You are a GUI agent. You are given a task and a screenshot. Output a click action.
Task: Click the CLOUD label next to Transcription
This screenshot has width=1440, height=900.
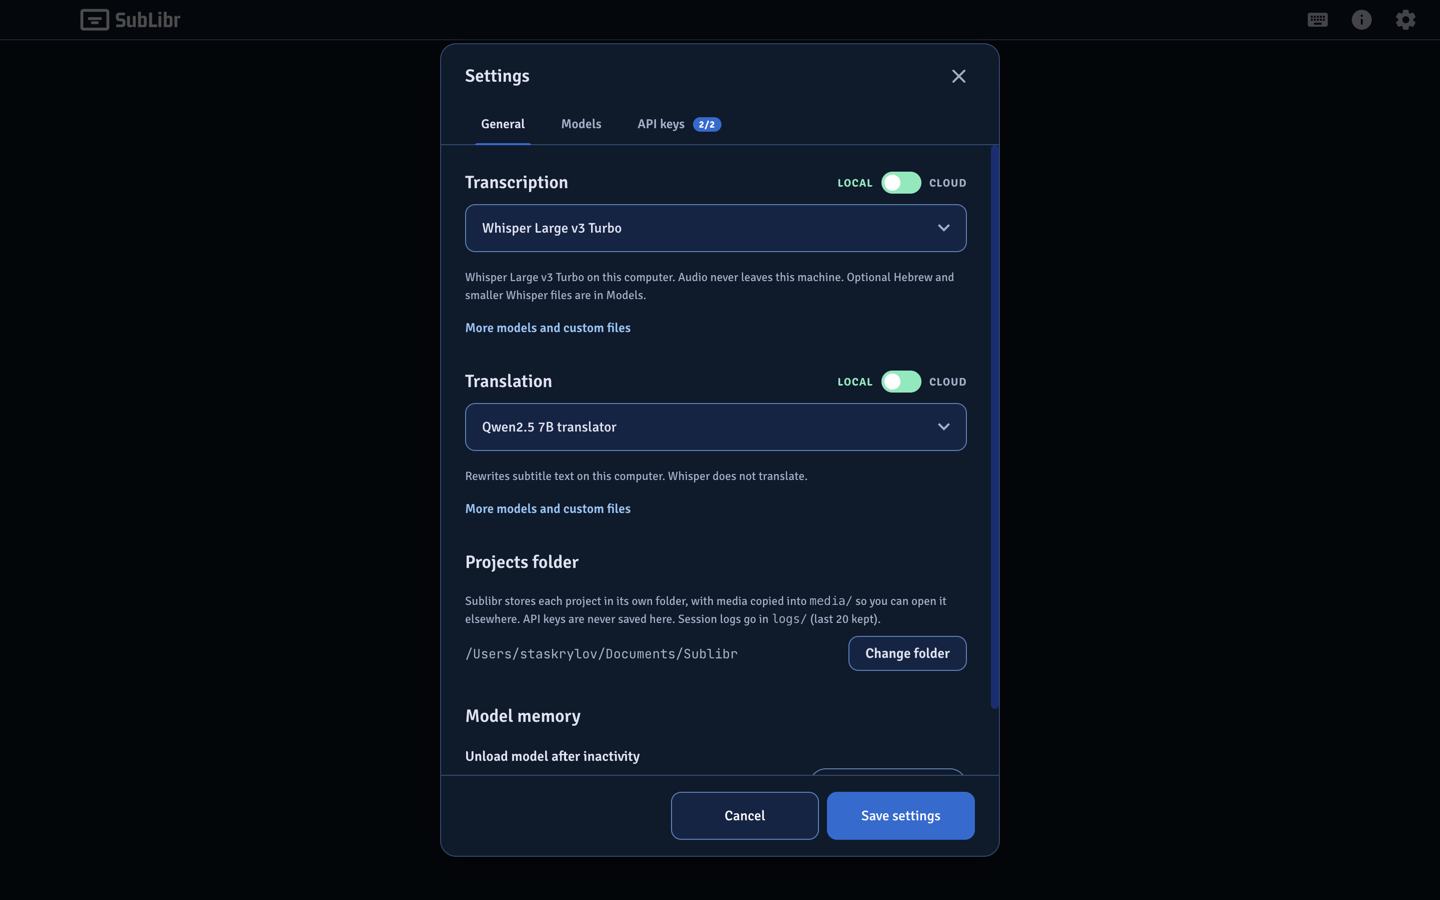(947, 183)
